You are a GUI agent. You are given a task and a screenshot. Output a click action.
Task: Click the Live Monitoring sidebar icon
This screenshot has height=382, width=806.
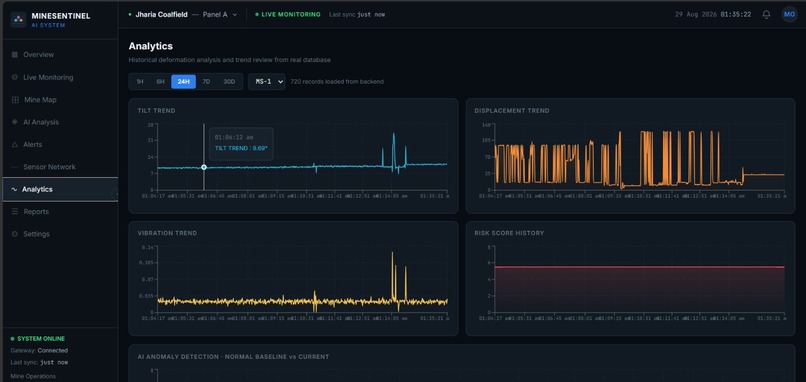pyautogui.click(x=14, y=77)
